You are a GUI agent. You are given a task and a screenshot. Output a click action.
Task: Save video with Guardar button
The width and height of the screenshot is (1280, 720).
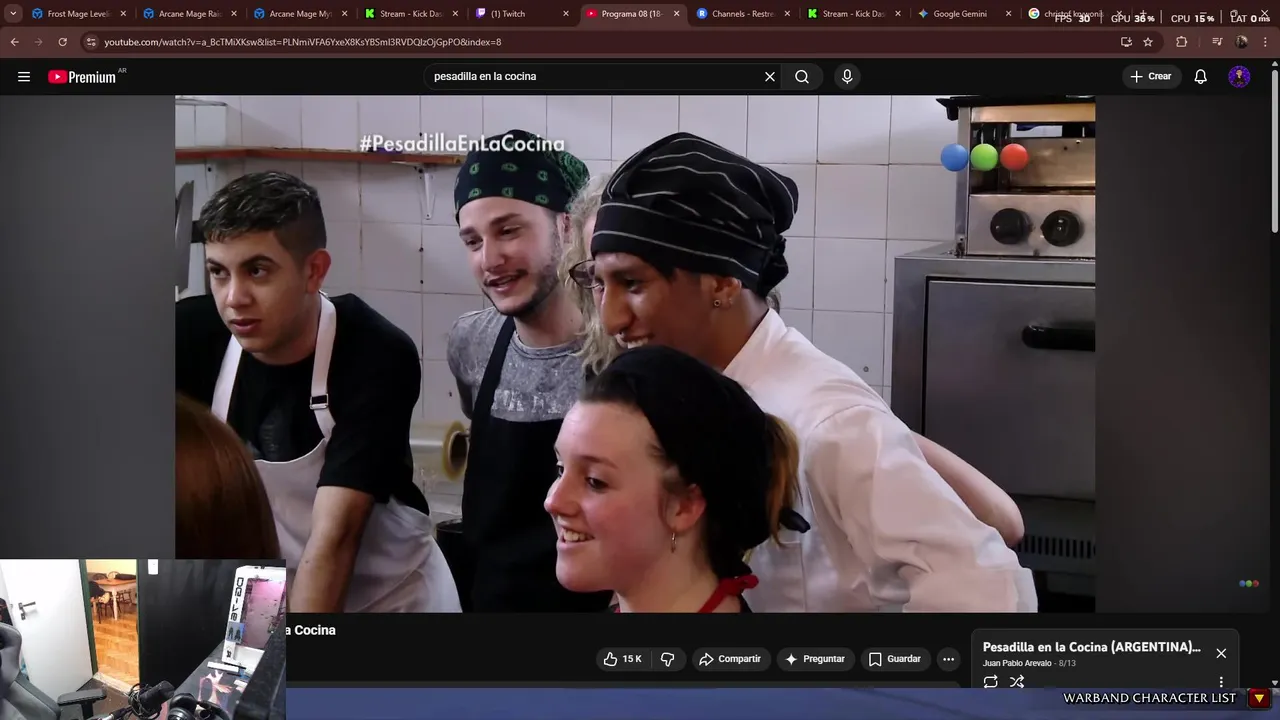(x=894, y=659)
